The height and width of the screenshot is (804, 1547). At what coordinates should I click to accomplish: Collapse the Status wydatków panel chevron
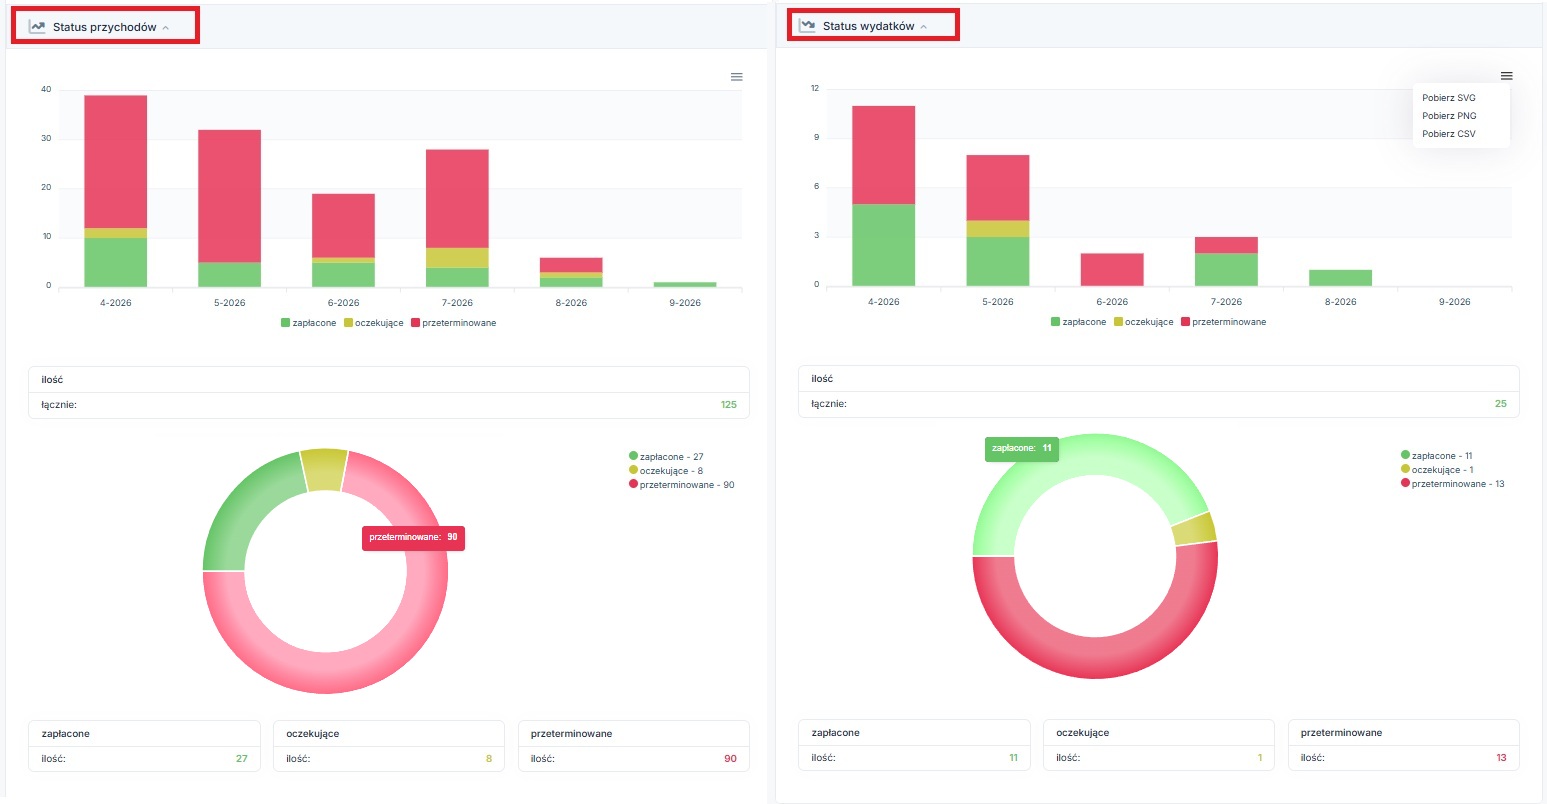point(923,27)
